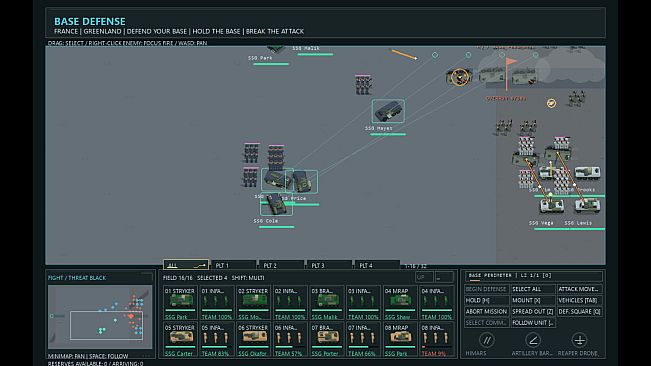Switch to the PLT 3 tab

[329, 265]
